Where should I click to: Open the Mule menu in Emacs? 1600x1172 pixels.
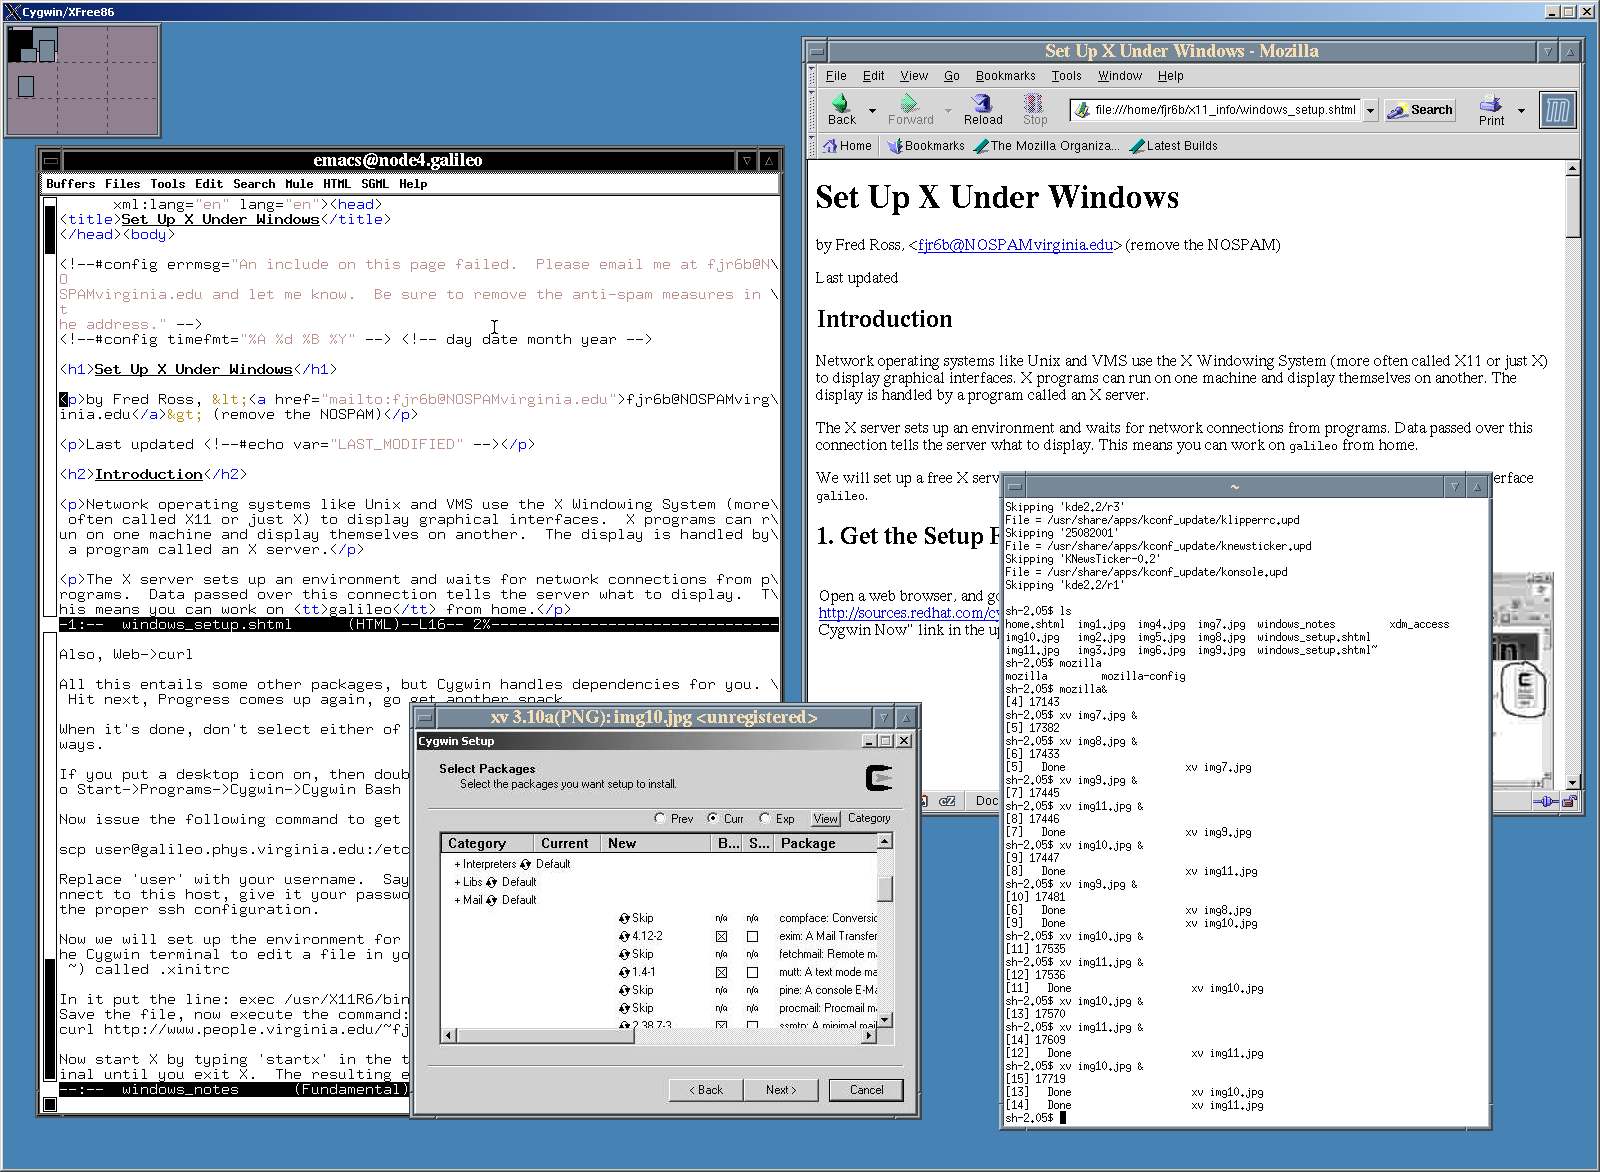coord(299,184)
